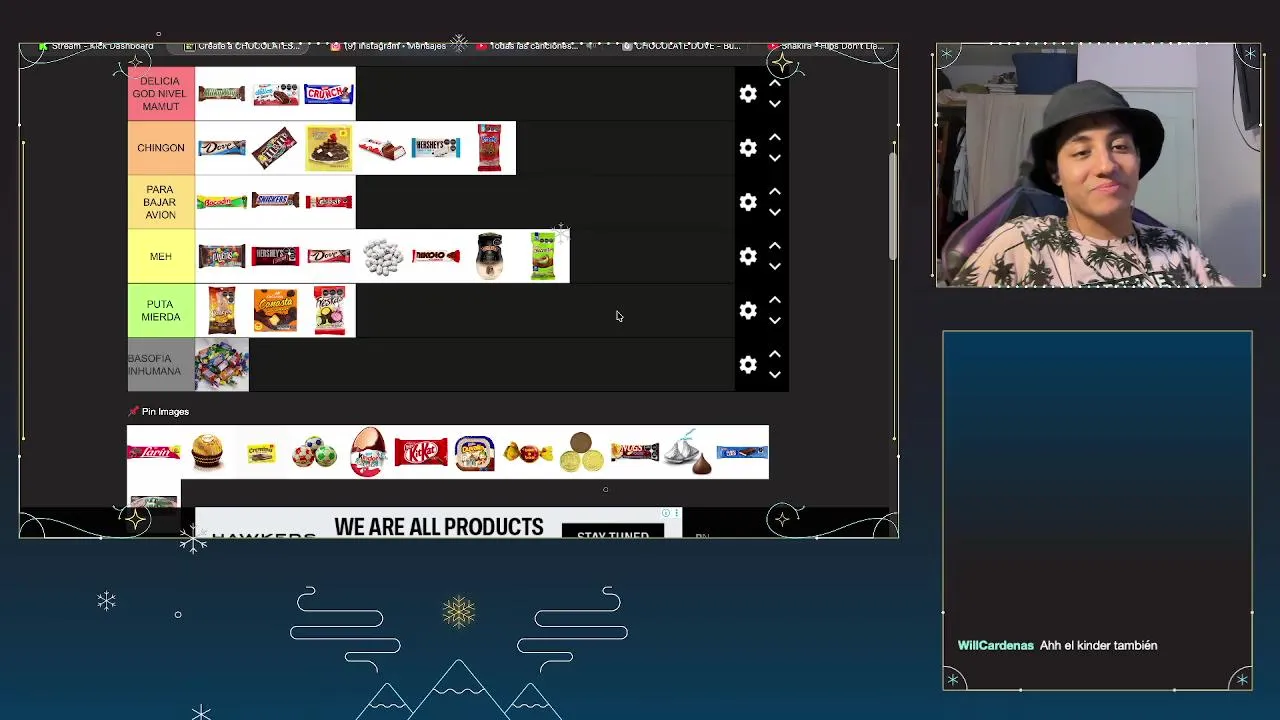Screen dimensions: 1280x720
Task: Pick the Ferrero Rocher image from the pool
Action: (207, 452)
